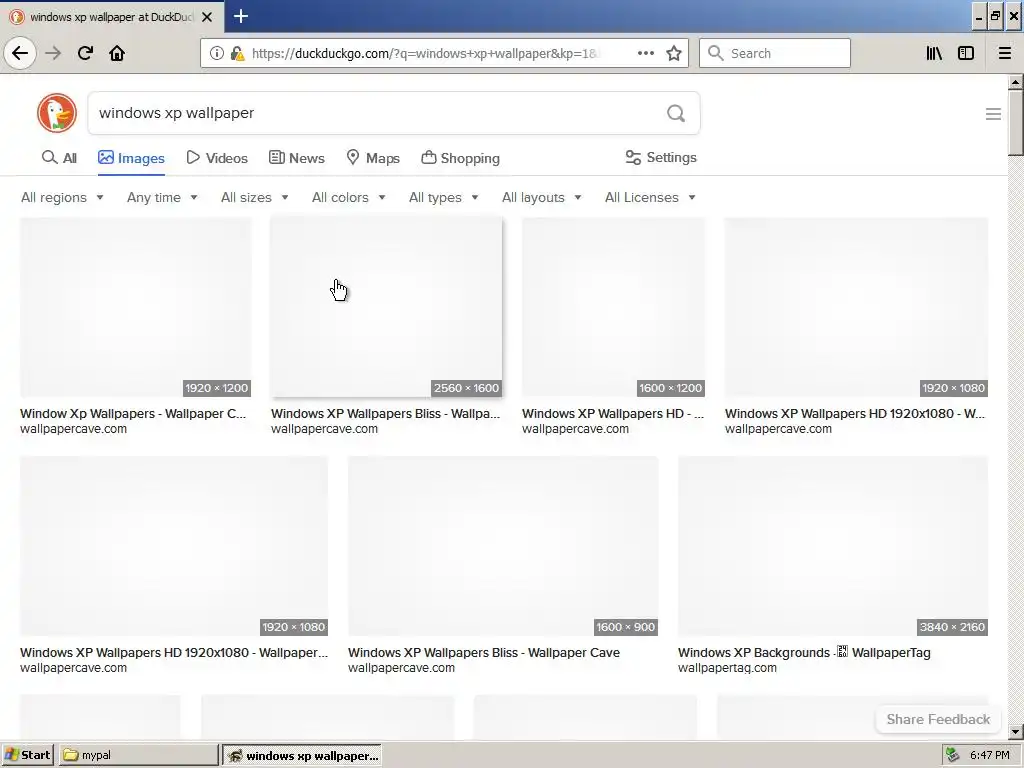Open the browser home page
The width and height of the screenshot is (1024, 768).
(x=117, y=53)
